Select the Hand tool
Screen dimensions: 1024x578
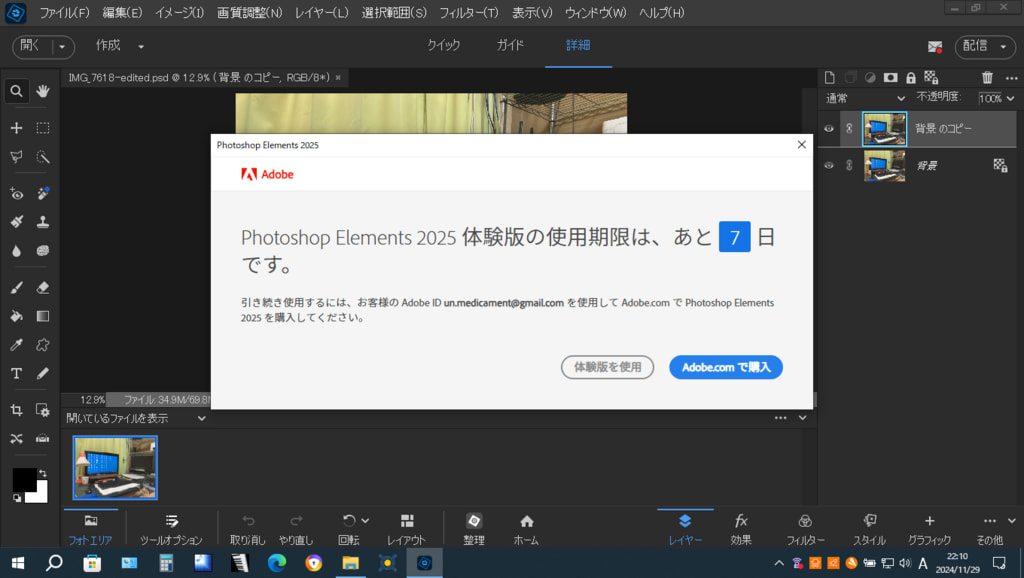tap(43, 91)
